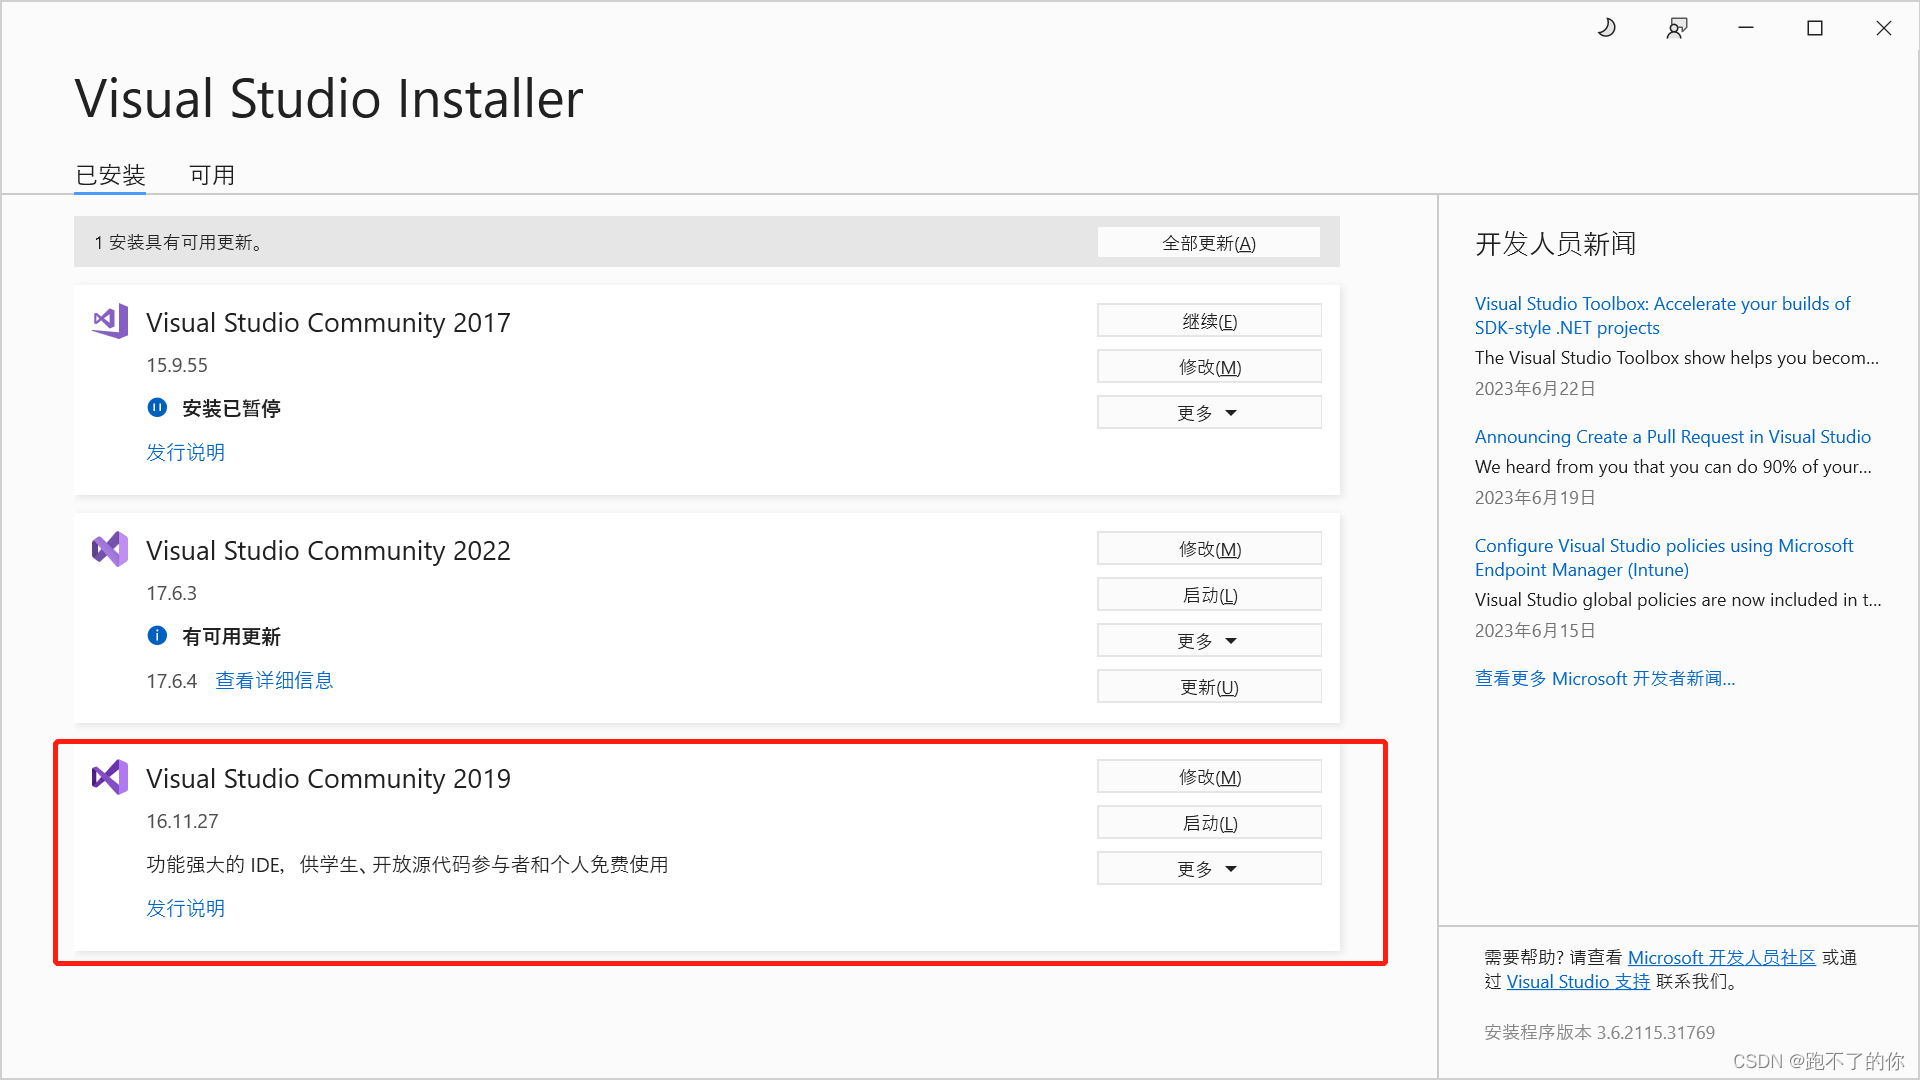Click the 2023年6月19日 news date
Image resolution: width=1920 pixels, height=1080 pixels.
coord(1535,498)
